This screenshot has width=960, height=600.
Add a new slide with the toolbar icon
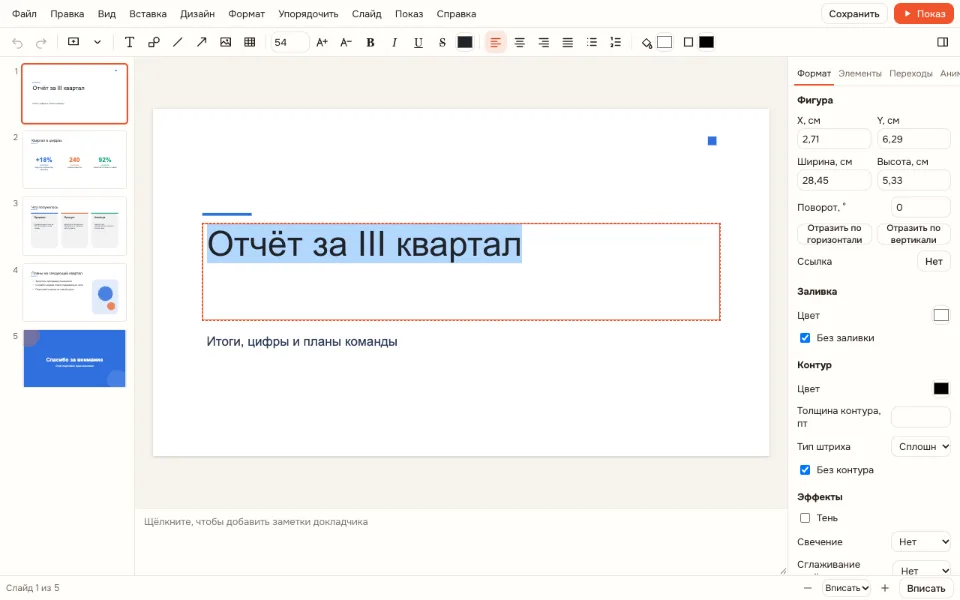click(73, 42)
